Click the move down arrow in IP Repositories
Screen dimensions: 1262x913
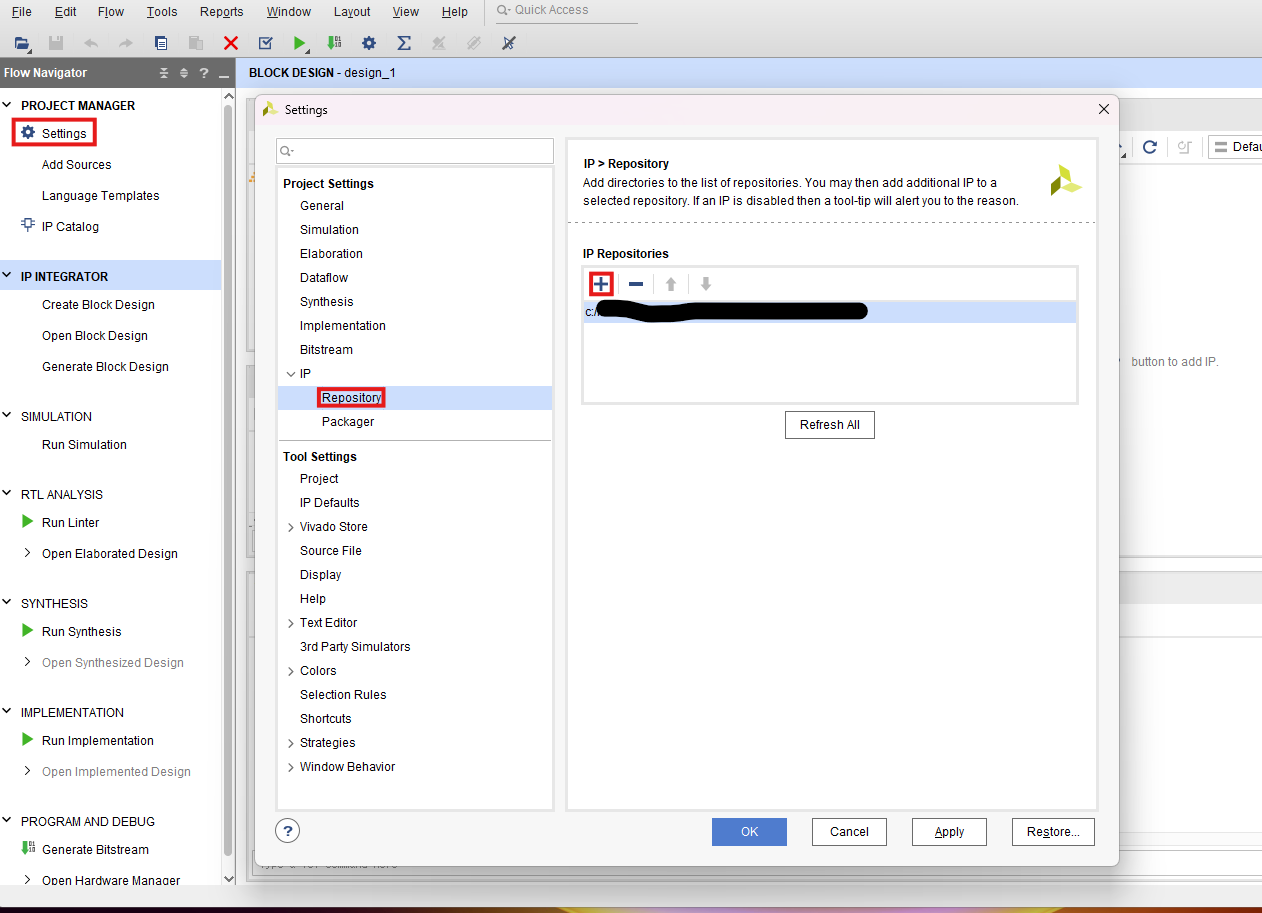tap(706, 284)
